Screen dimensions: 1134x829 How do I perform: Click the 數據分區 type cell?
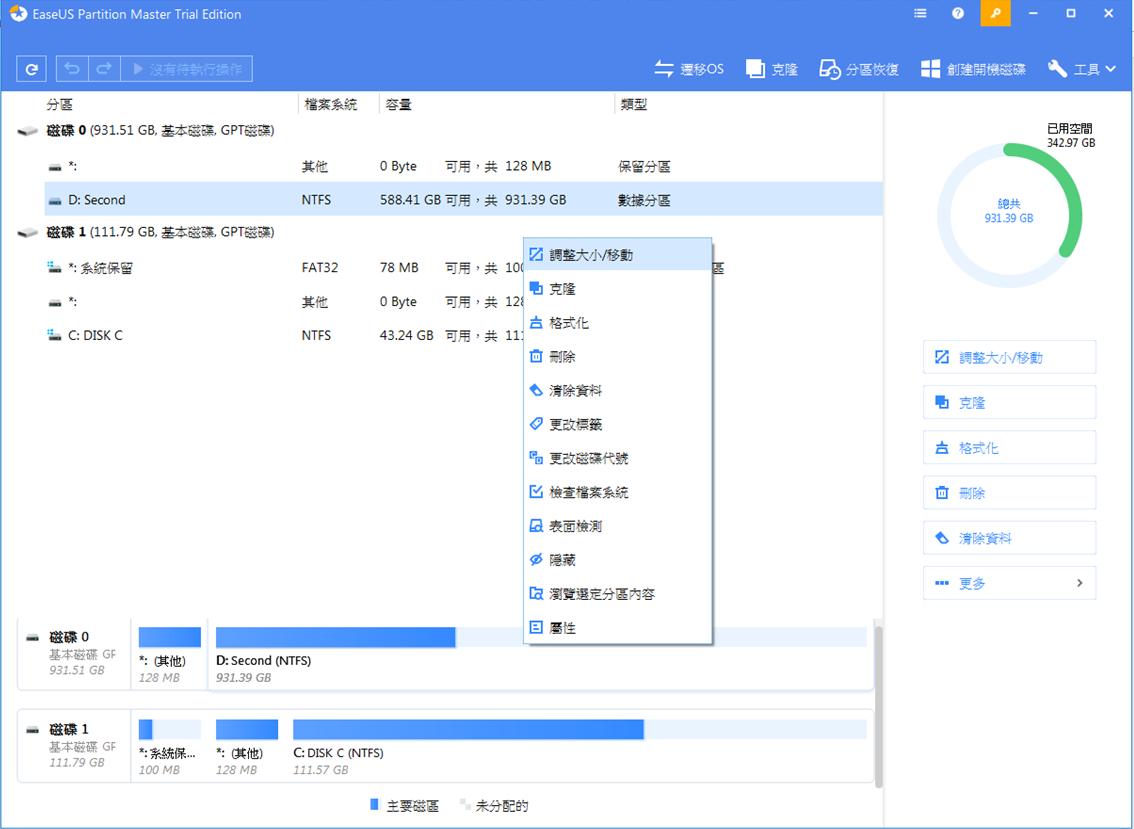point(644,200)
